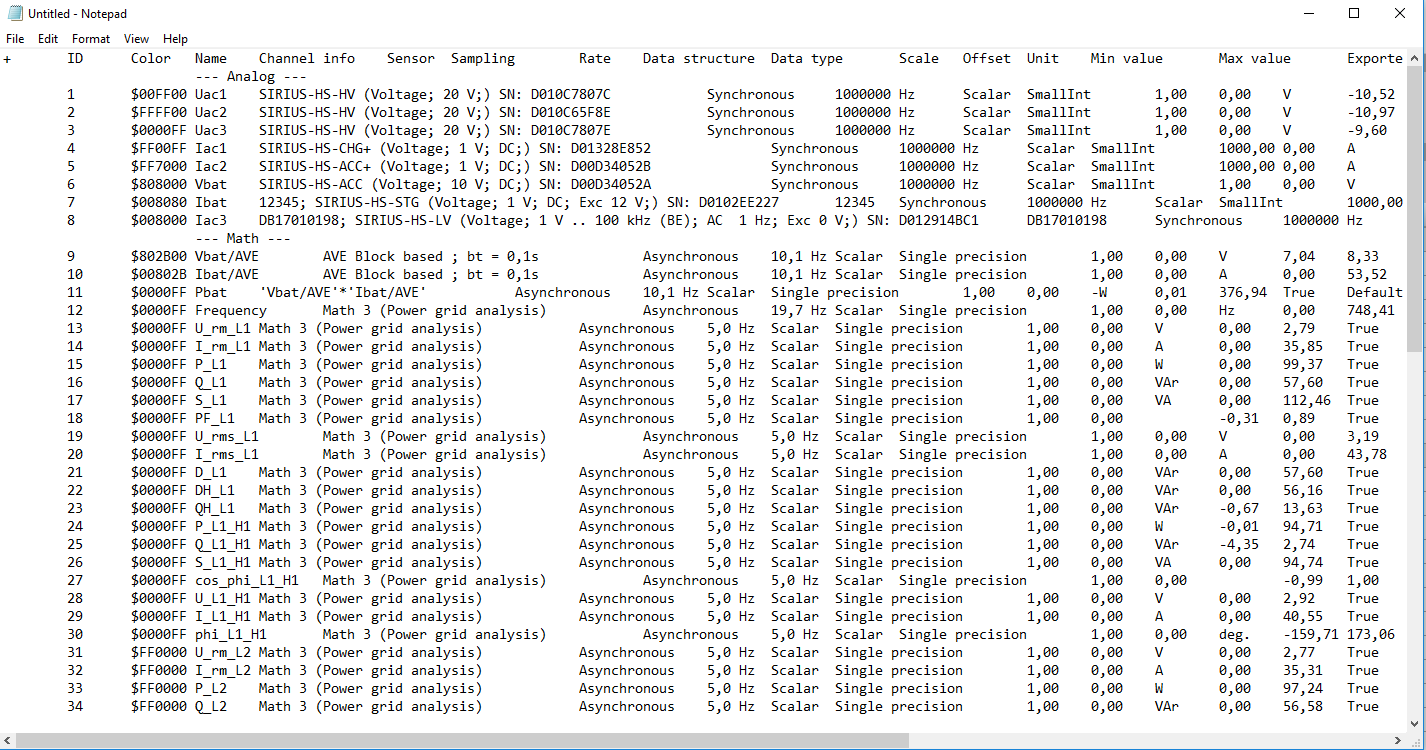Screen dimensions: 1426x750
Task: Minimize the Notepad window
Action: [x=1309, y=14]
